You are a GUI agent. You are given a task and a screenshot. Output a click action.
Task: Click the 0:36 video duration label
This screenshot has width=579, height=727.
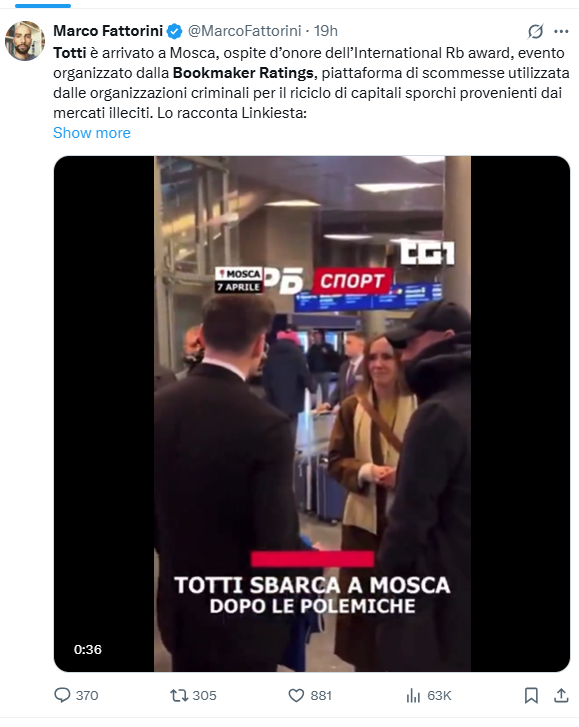tap(88, 650)
